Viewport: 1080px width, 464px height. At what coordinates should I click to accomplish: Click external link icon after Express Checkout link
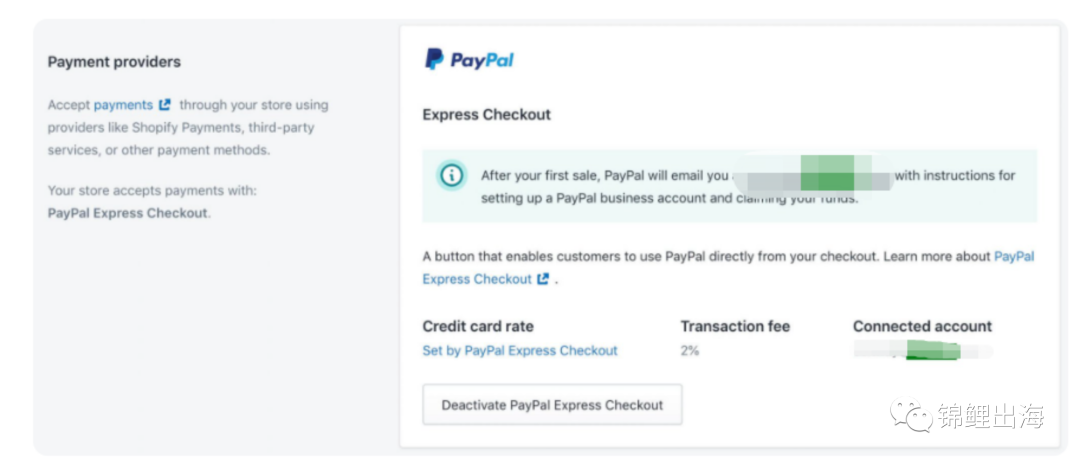coord(543,280)
